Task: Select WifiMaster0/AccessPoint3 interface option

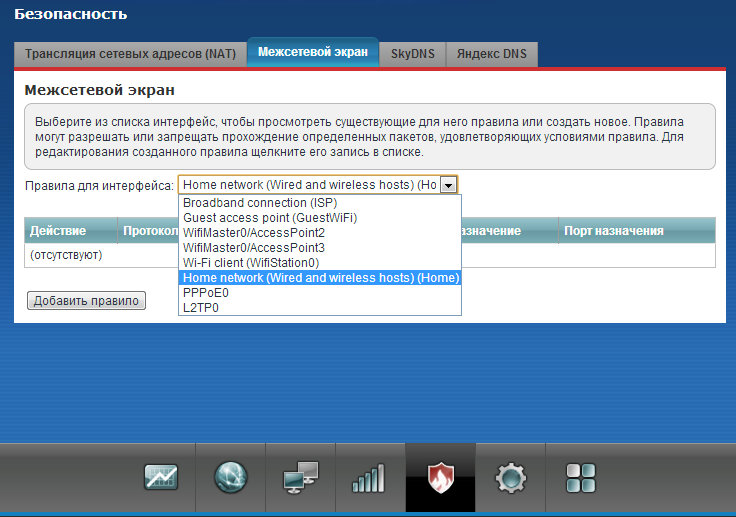Action: (x=254, y=247)
